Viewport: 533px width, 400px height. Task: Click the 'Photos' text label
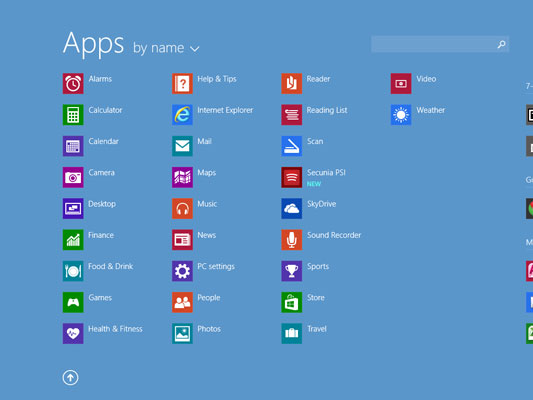coord(209,329)
